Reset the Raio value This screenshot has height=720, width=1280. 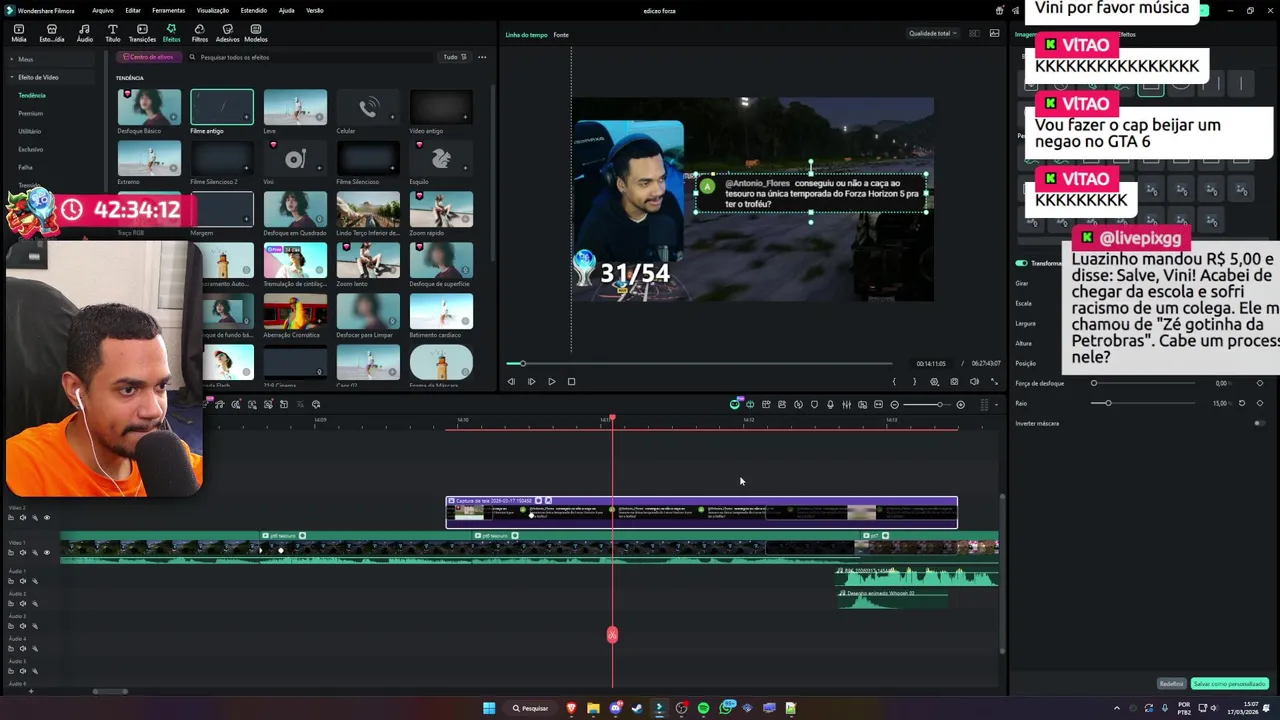click(x=1242, y=403)
